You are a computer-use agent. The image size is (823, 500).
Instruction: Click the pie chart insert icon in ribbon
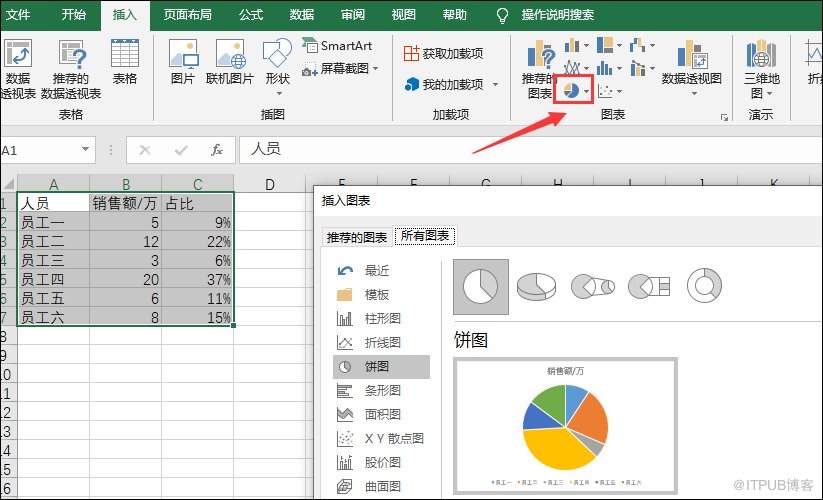tap(571, 90)
